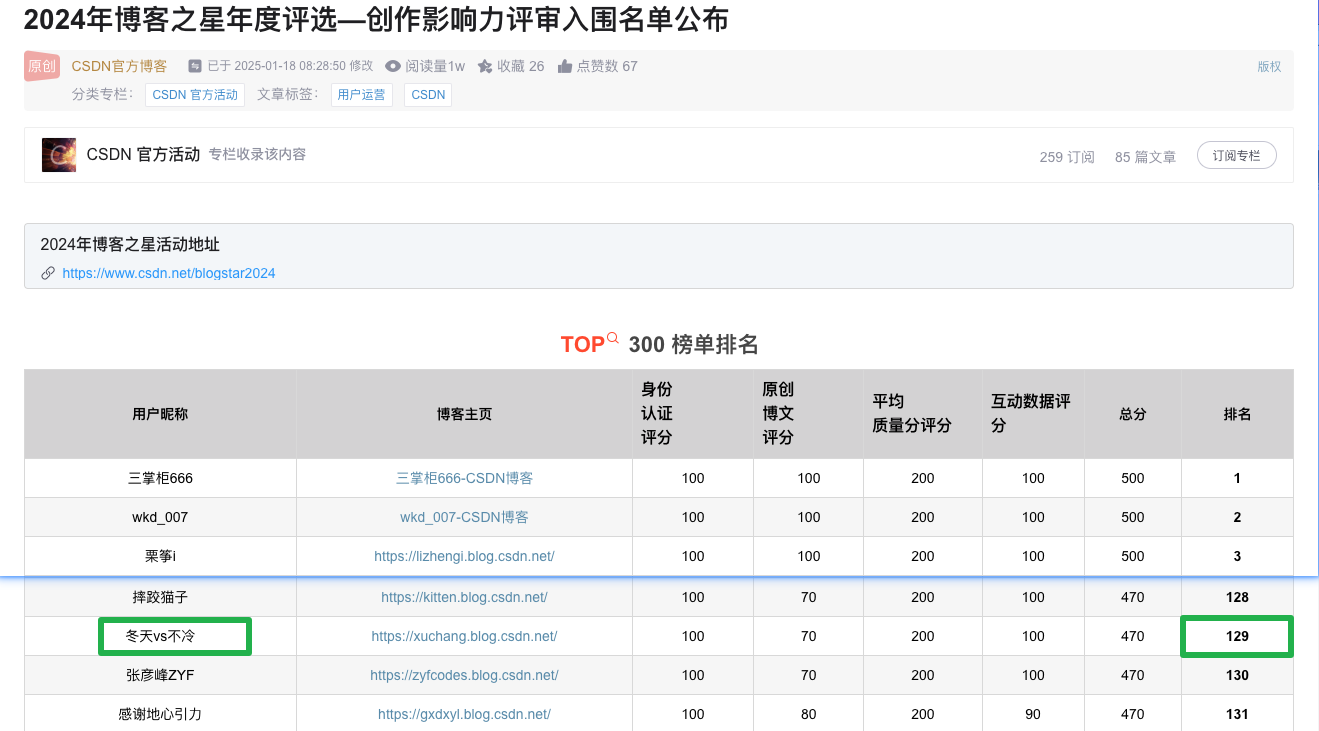Click the CSDN 官方活动 column title beside the thumbnail
Viewport: 1319px width, 731px height.
pyautogui.click(x=143, y=155)
